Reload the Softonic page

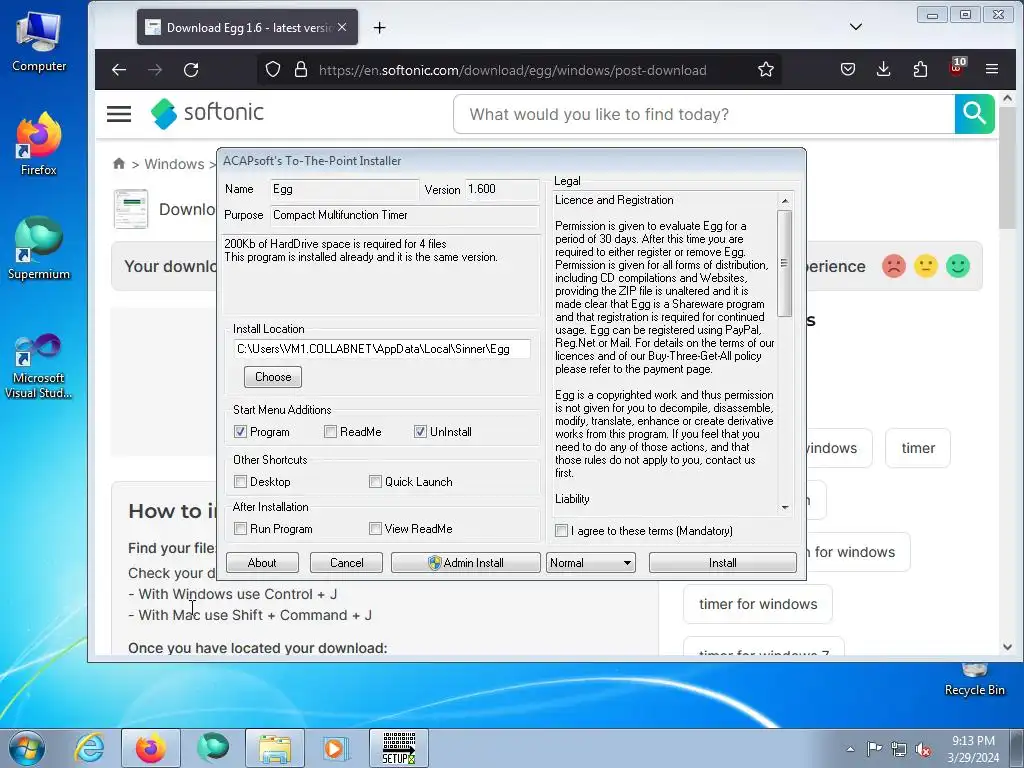coord(191,70)
